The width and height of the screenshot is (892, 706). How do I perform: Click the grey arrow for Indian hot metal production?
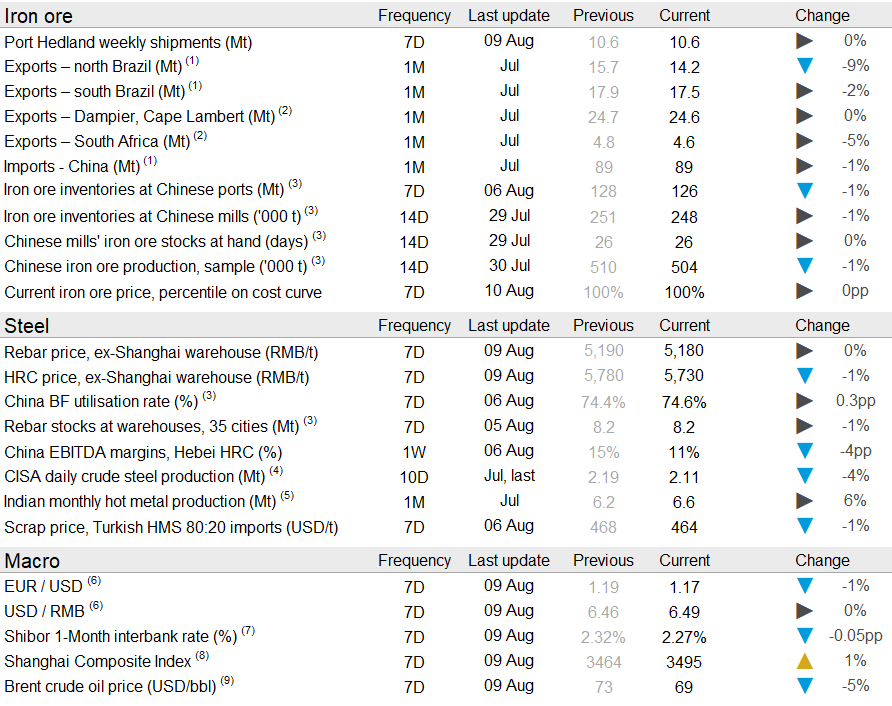pyautogui.click(x=804, y=501)
